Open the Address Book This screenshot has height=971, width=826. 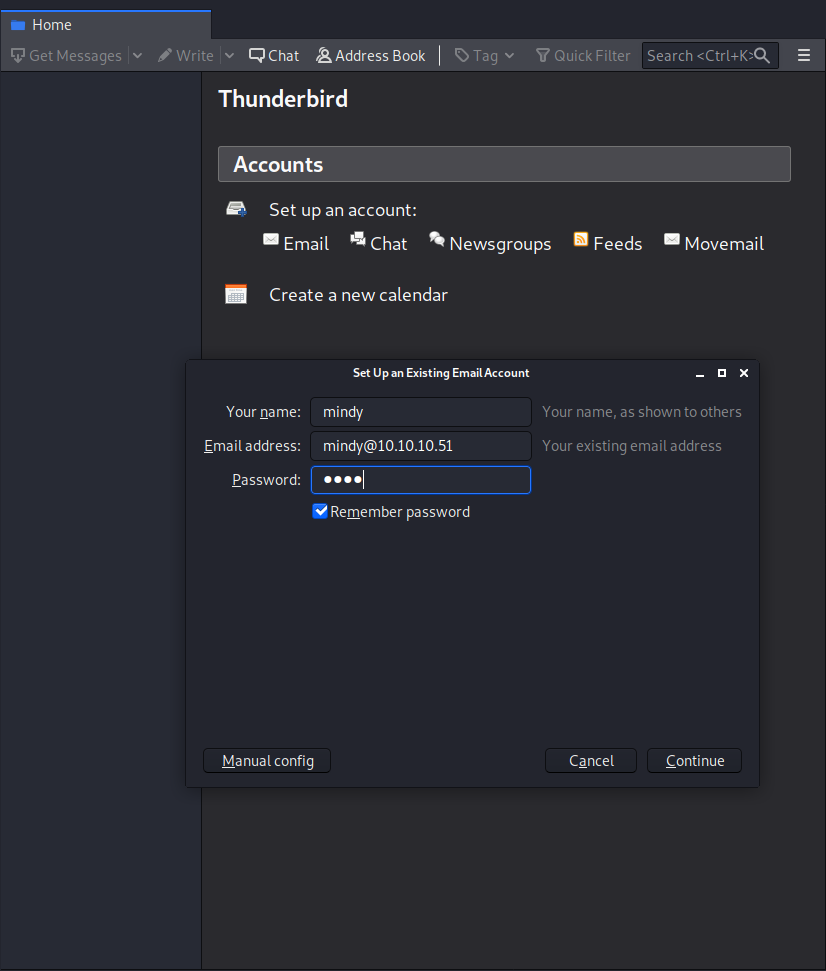371,56
